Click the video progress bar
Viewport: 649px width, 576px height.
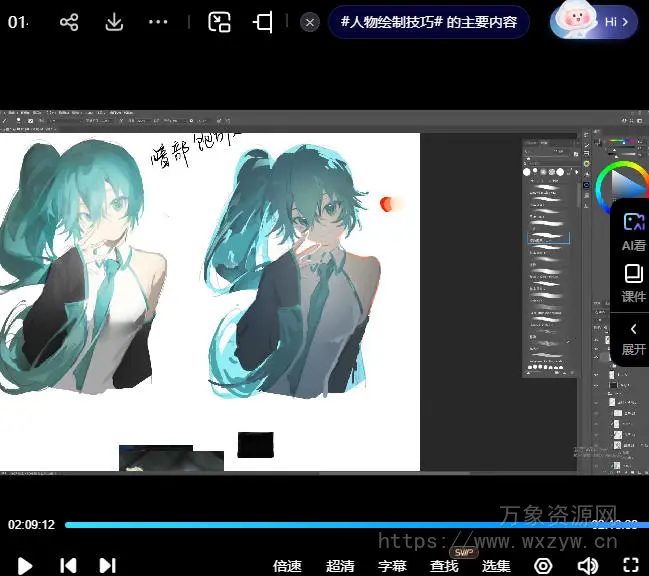tap(330, 524)
